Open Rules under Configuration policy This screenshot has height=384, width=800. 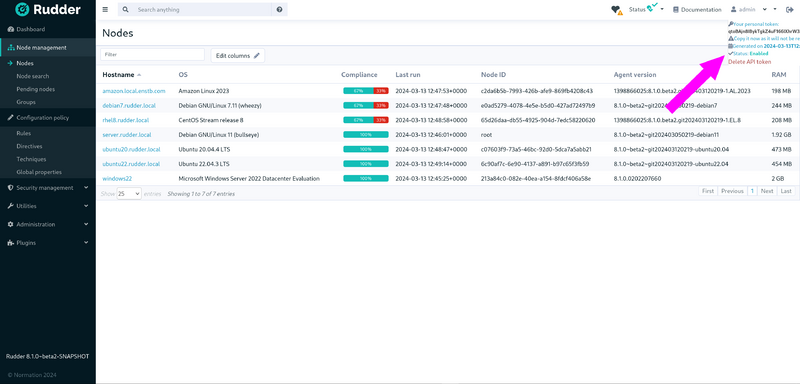pos(23,134)
